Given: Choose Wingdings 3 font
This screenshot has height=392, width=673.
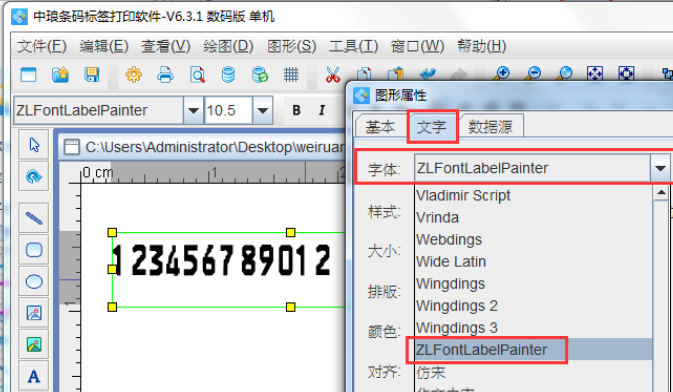Looking at the screenshot, I should click(x=533, y=328).
